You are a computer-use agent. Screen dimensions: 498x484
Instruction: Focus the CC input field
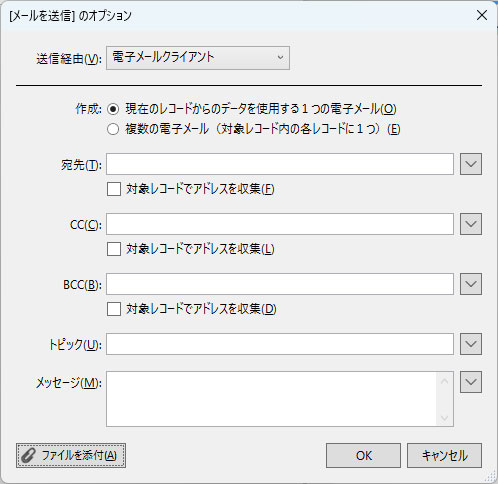point(280,224)
